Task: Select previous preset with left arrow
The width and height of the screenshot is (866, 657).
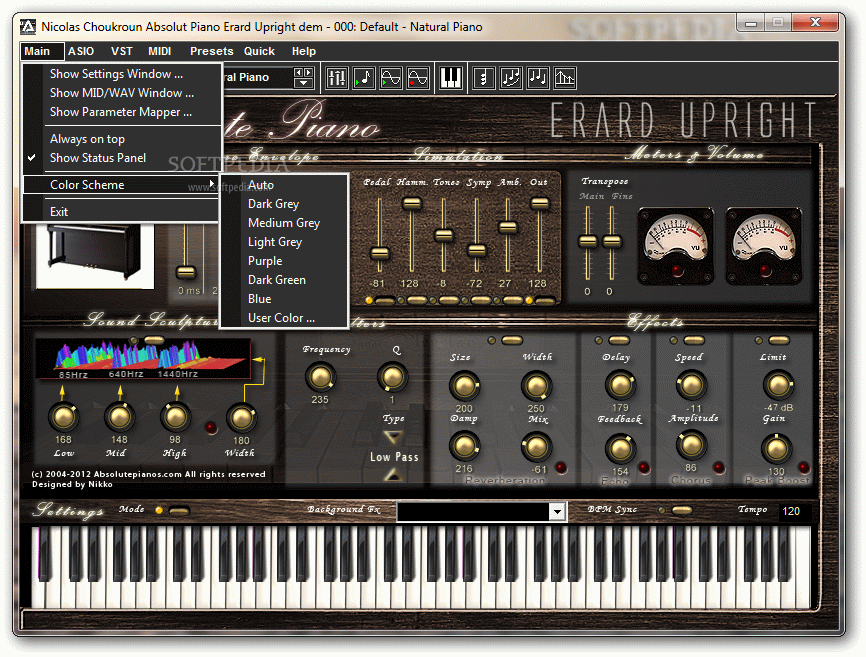Action: (x=299, y=72)
